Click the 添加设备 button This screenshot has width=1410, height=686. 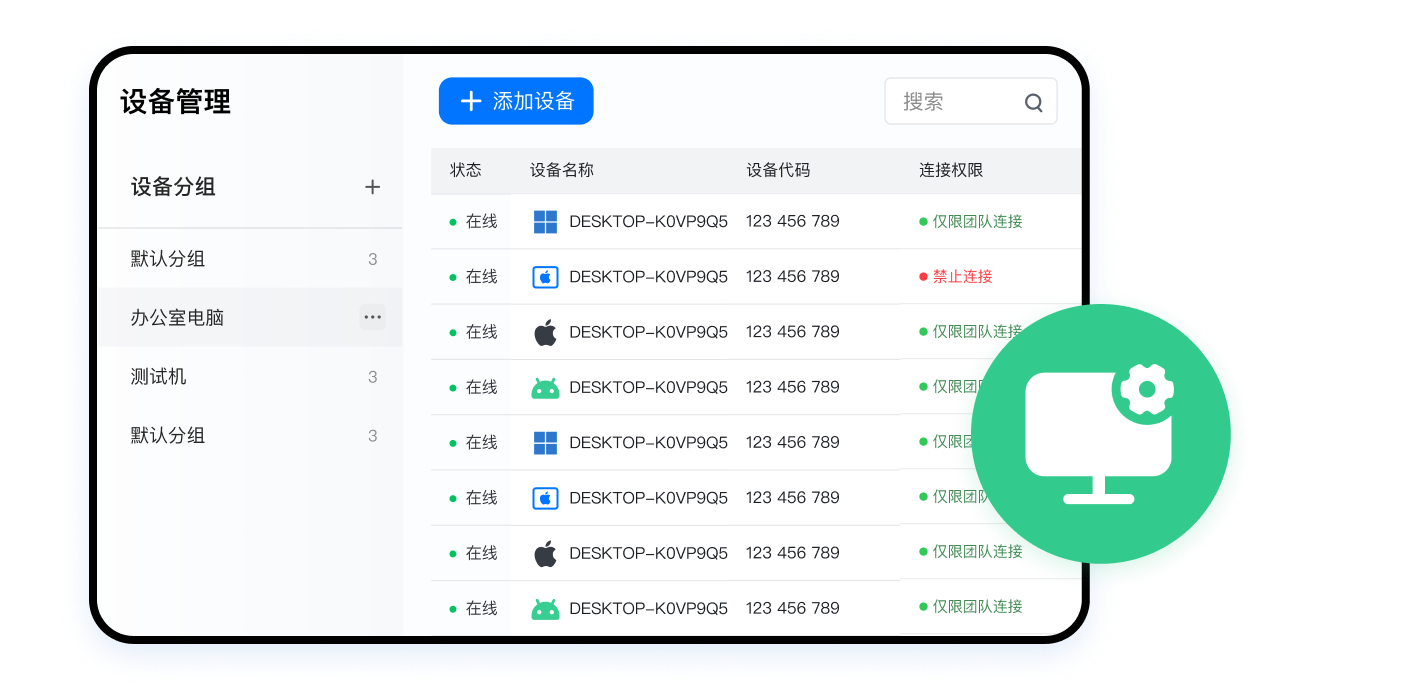pos(516,101)
